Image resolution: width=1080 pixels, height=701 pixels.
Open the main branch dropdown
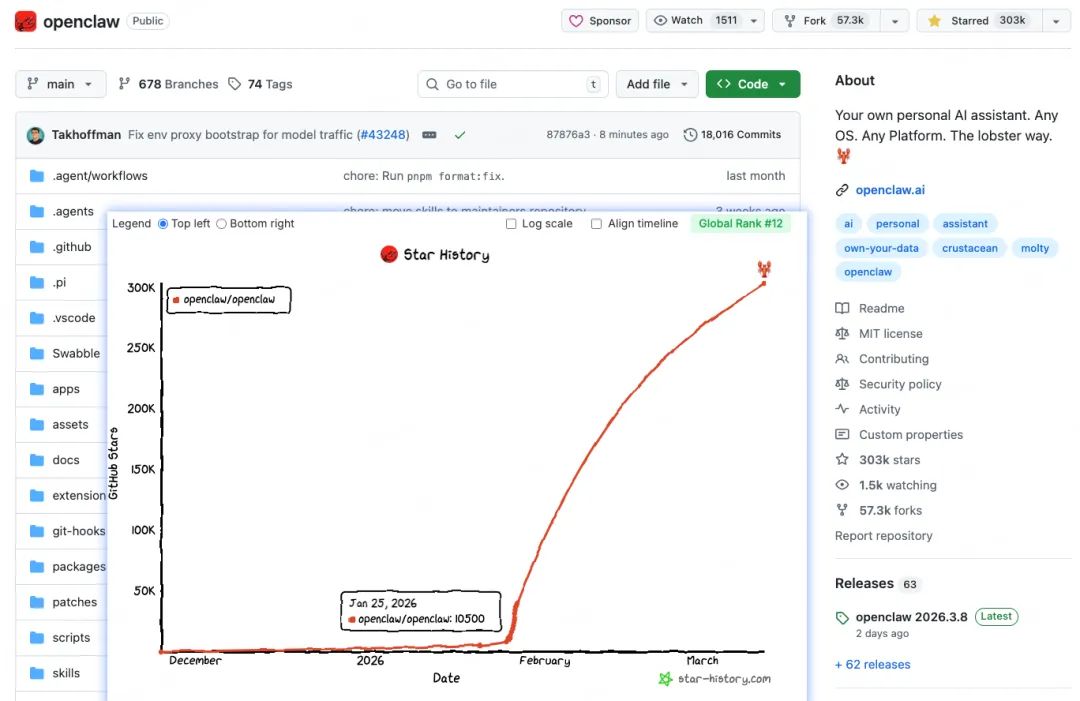tap(61, 84)
